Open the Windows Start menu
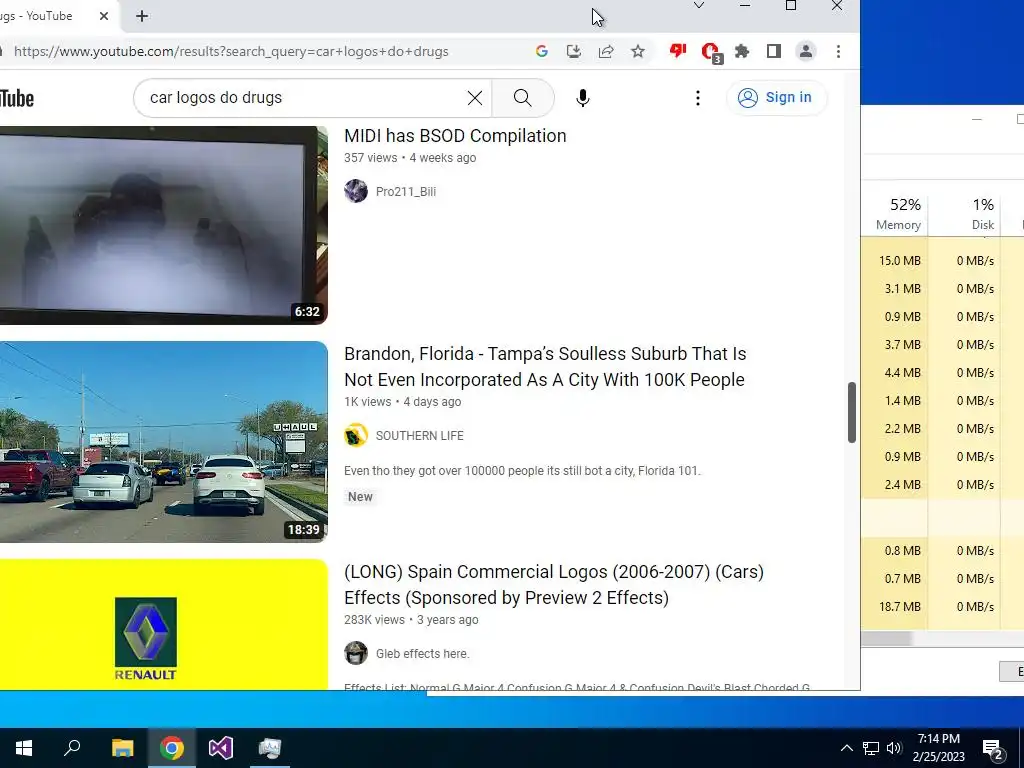The image size is (1024, 768). (24, 748)
